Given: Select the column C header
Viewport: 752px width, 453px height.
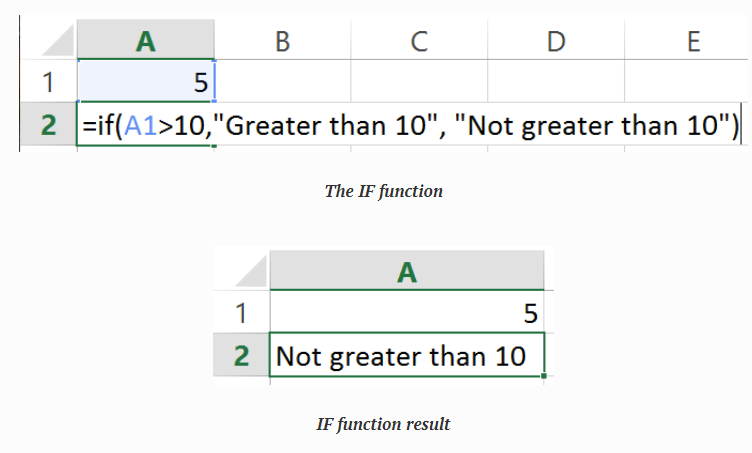Looking at the screenshot, I should 419,41.
